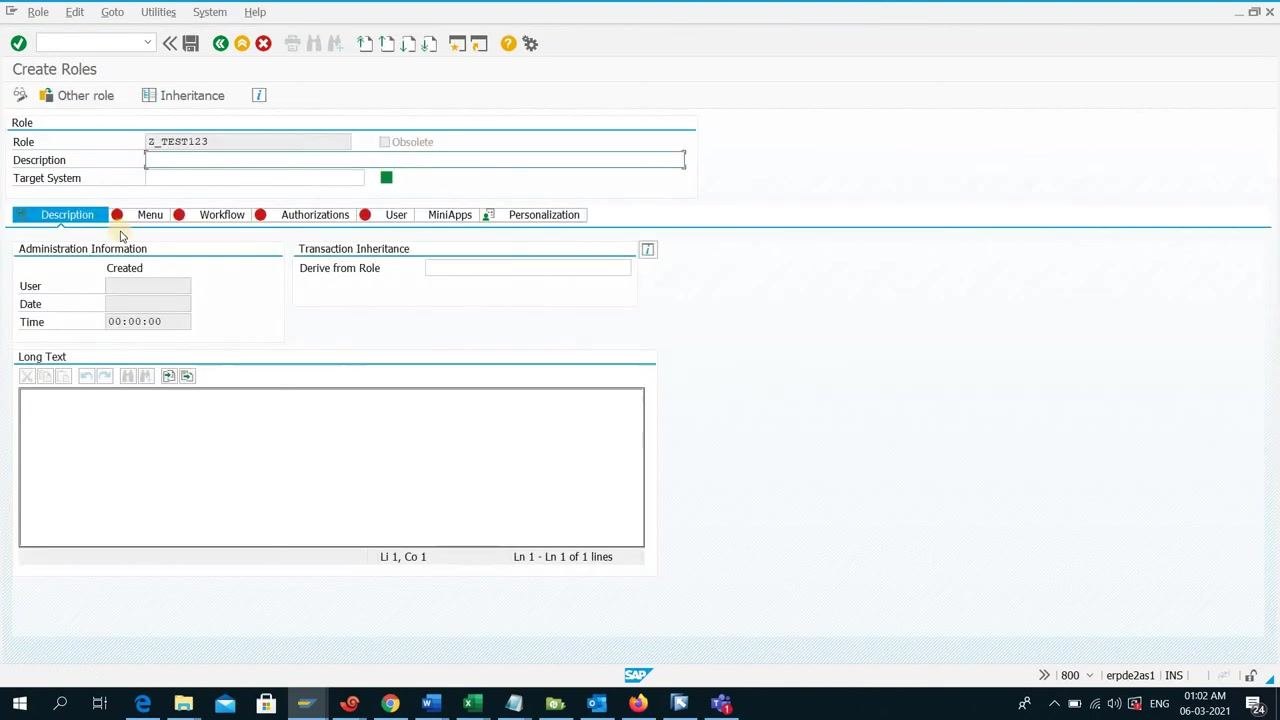The height and width of the screenshot is (720, 1280).
Task: Open the Role menu
Action: coord(38,12)
